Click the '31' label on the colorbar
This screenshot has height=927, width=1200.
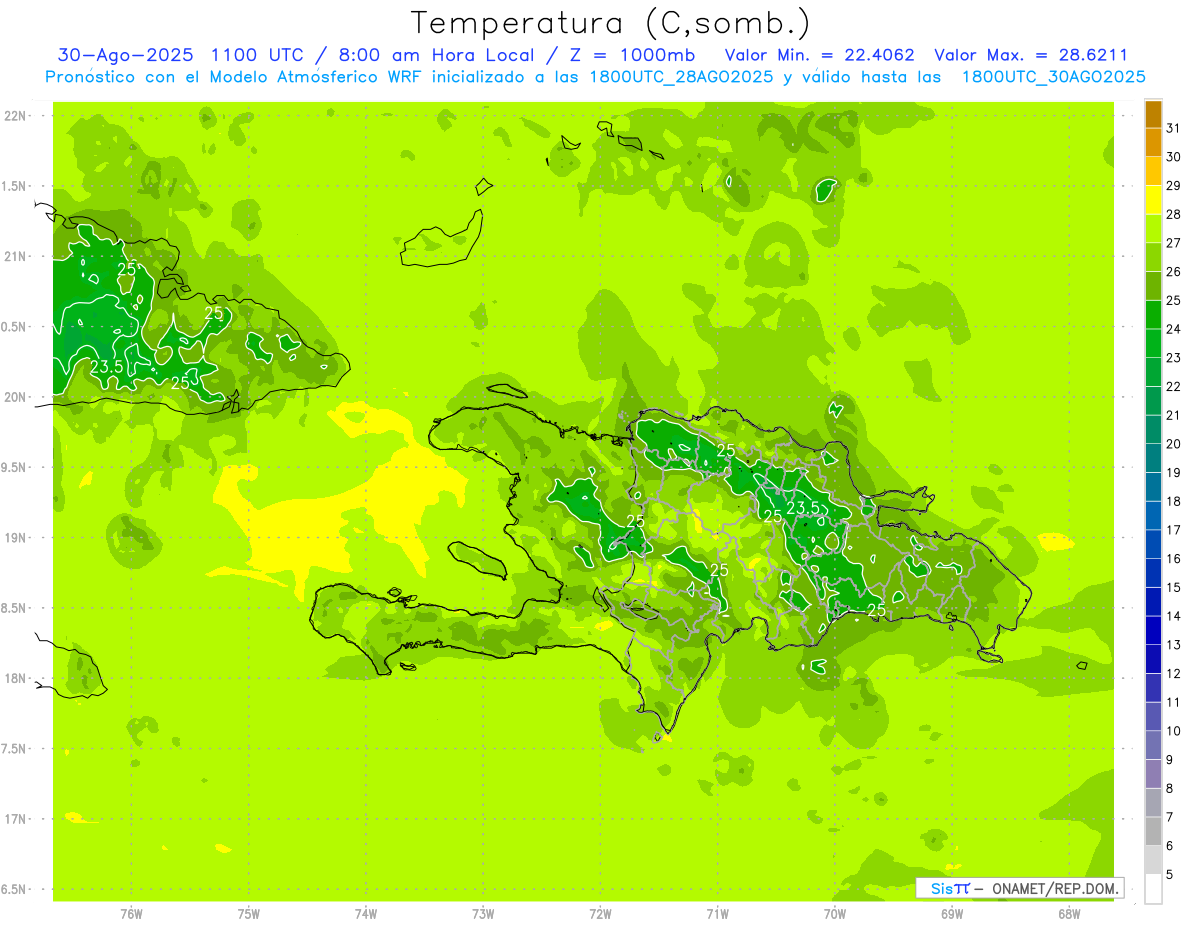(x=1174, y=128)
